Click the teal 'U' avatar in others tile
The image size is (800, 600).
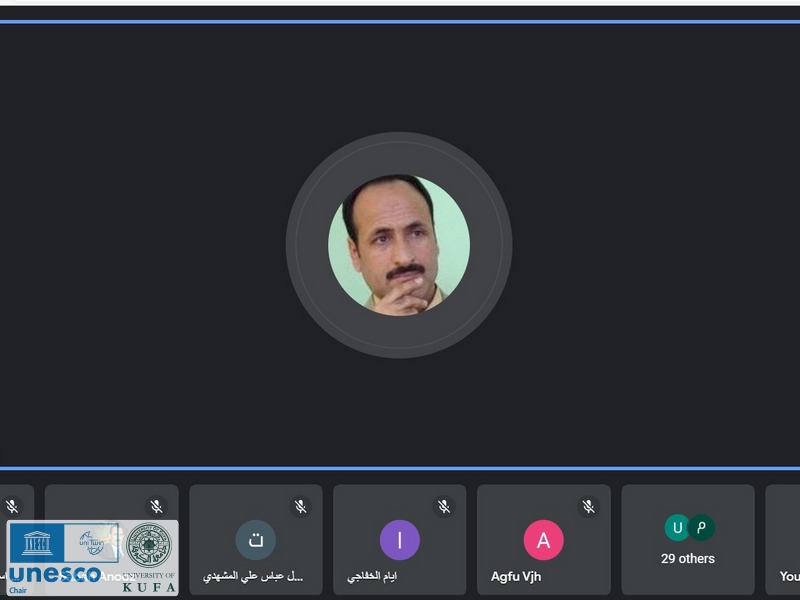[x=678, y=527]
